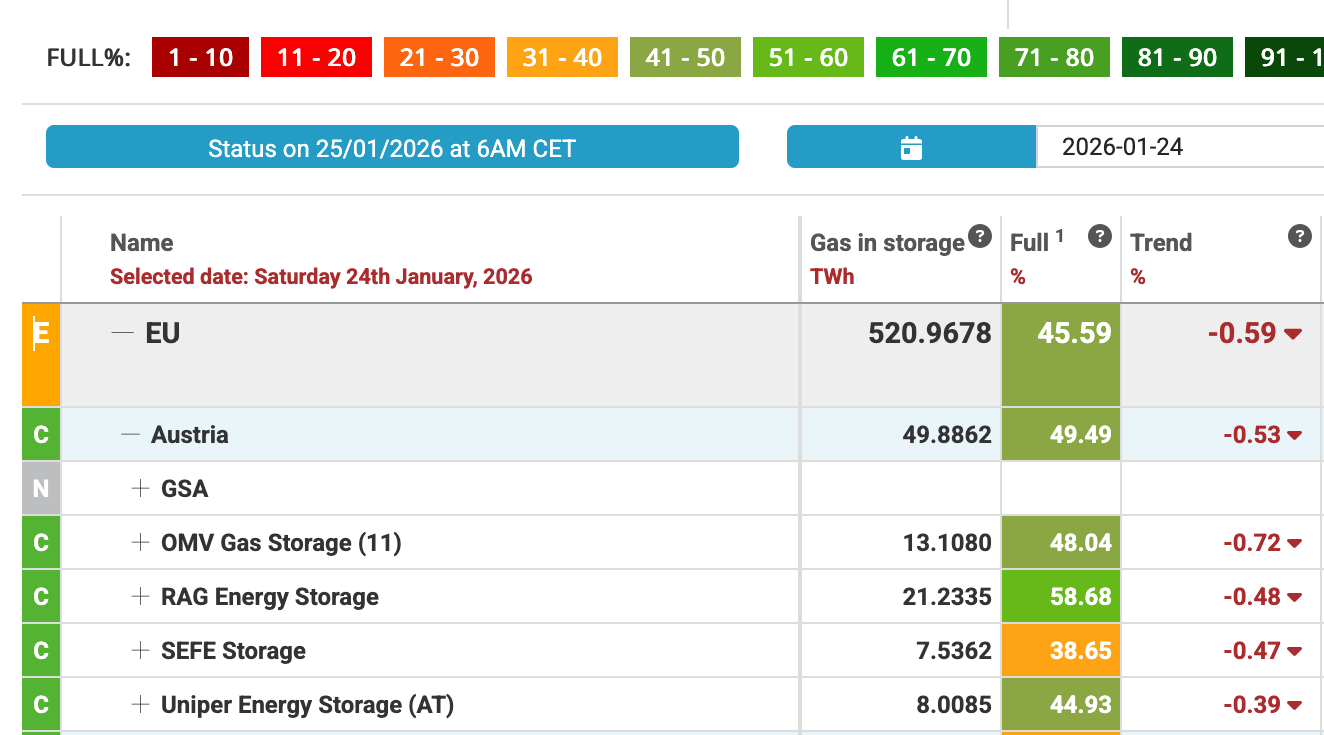Click Status on 25/01/2026 button
1324x735 pixels.
click(392, 148)
